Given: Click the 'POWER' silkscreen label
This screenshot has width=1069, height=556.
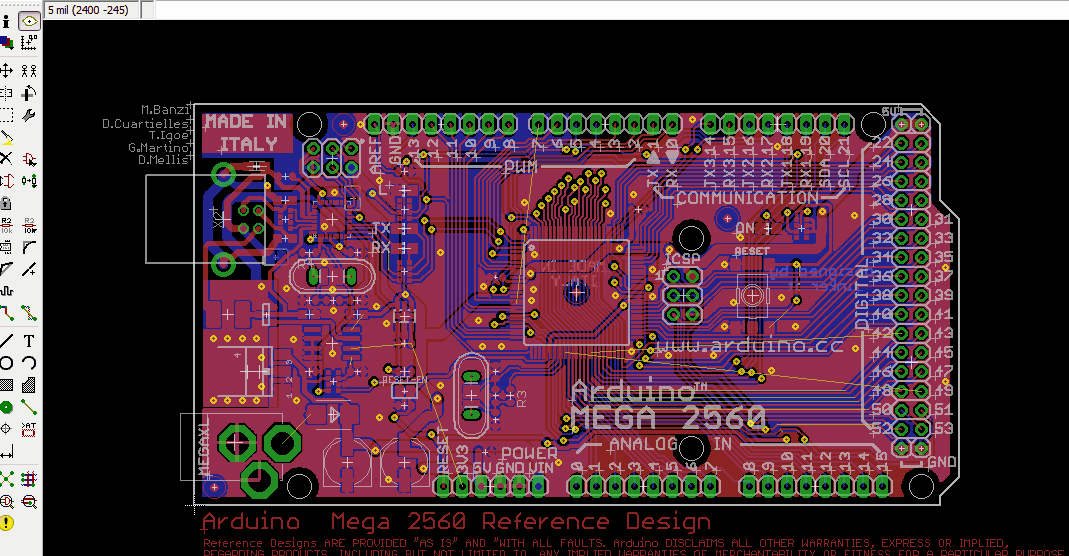Looking at the screenshot, I should [x=529, y=454].
